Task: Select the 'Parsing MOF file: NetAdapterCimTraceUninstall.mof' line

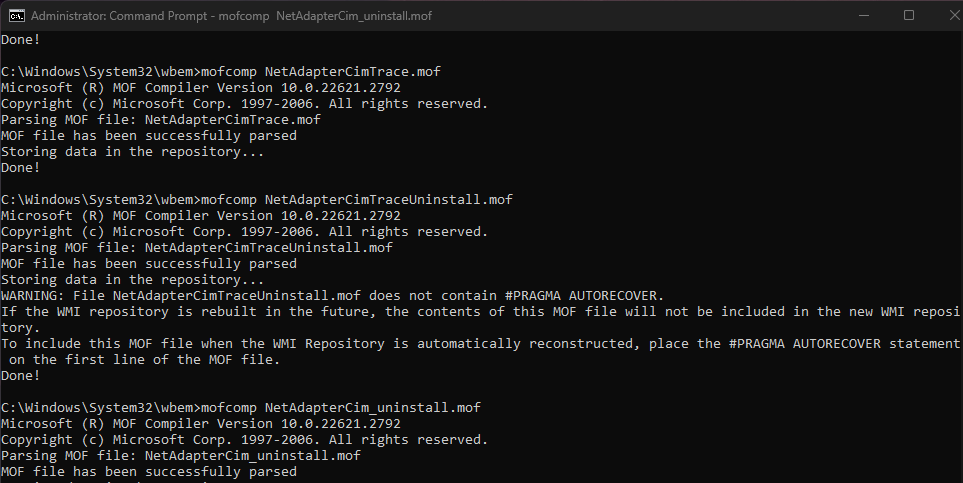Action: (197, 248)
